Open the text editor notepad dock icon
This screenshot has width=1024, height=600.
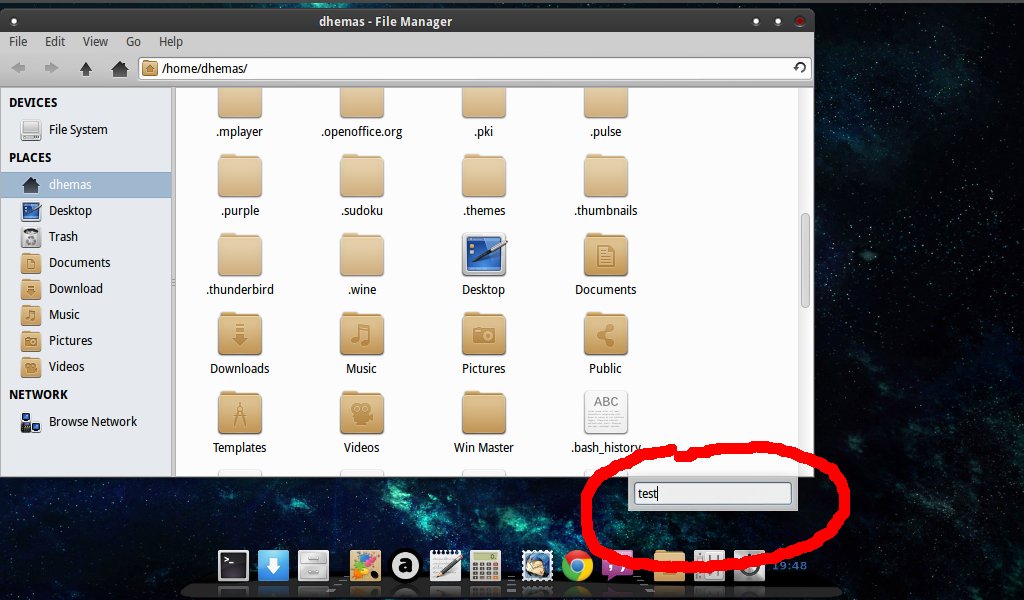click(445, 566)
